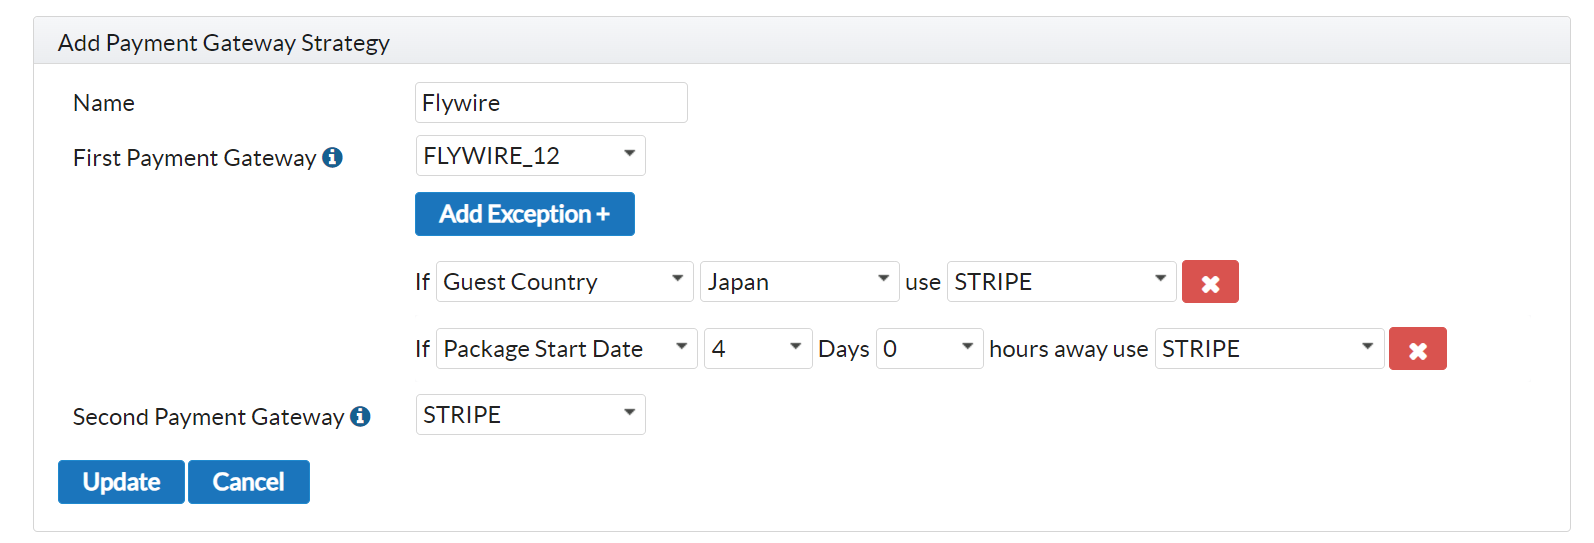Open the Package Start Date condition dropdown

click(566, 349)
